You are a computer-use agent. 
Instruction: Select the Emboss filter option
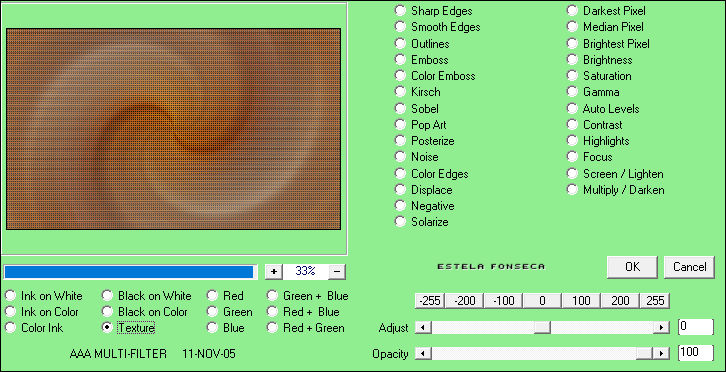pyautogui.click(x=421, y=60)
